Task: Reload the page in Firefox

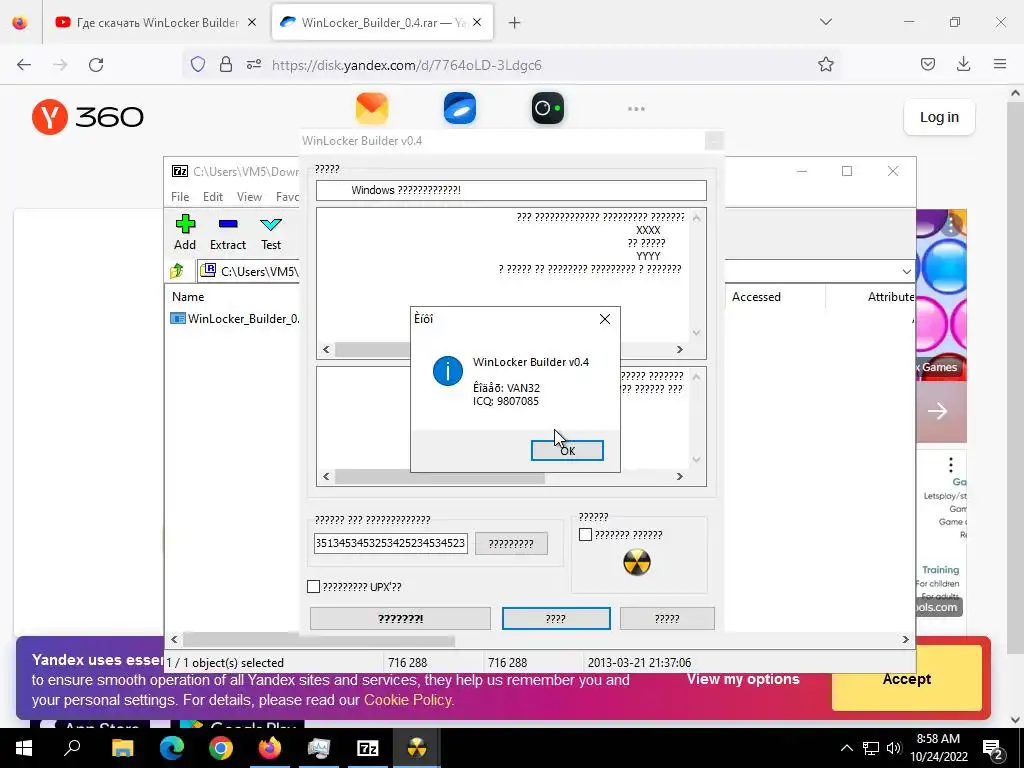Action: [x=96, y=65]
